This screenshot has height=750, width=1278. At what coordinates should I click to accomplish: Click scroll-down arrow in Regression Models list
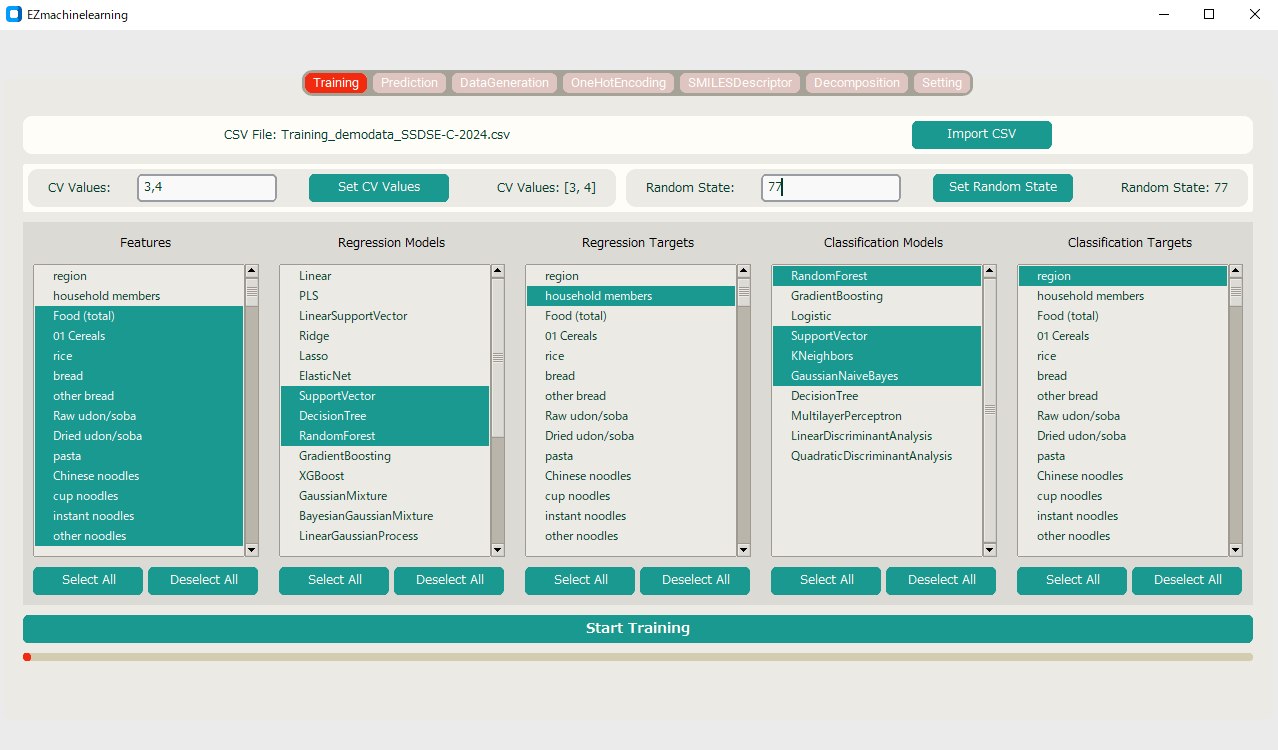pos(498,549)
